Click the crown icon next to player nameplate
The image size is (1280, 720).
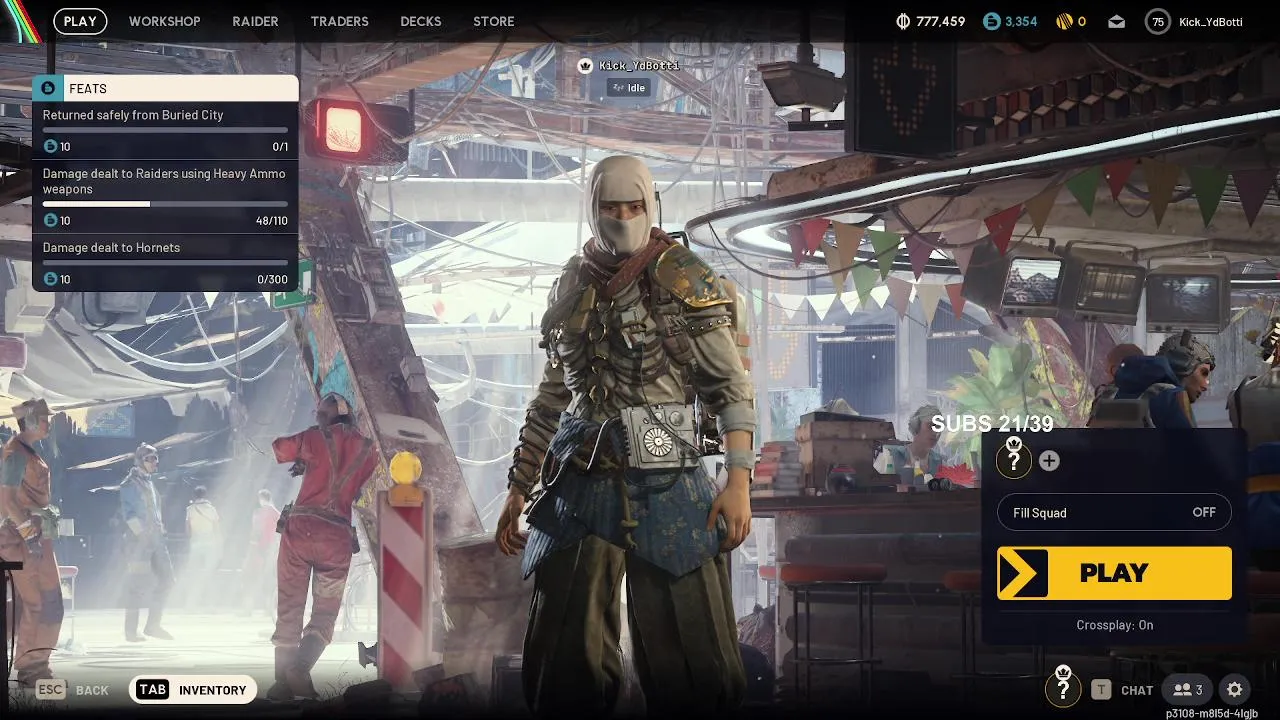[x=585, y=66]
